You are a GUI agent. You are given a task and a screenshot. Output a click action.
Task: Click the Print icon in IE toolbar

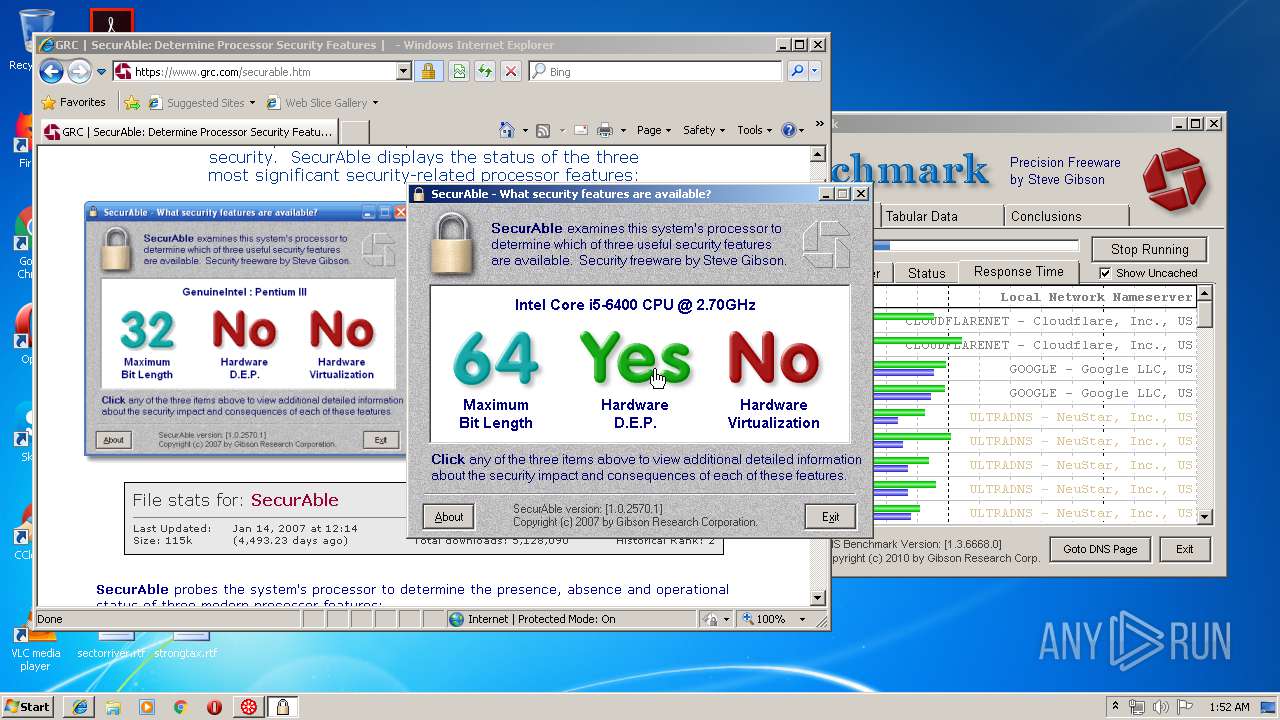coord(605,130)
